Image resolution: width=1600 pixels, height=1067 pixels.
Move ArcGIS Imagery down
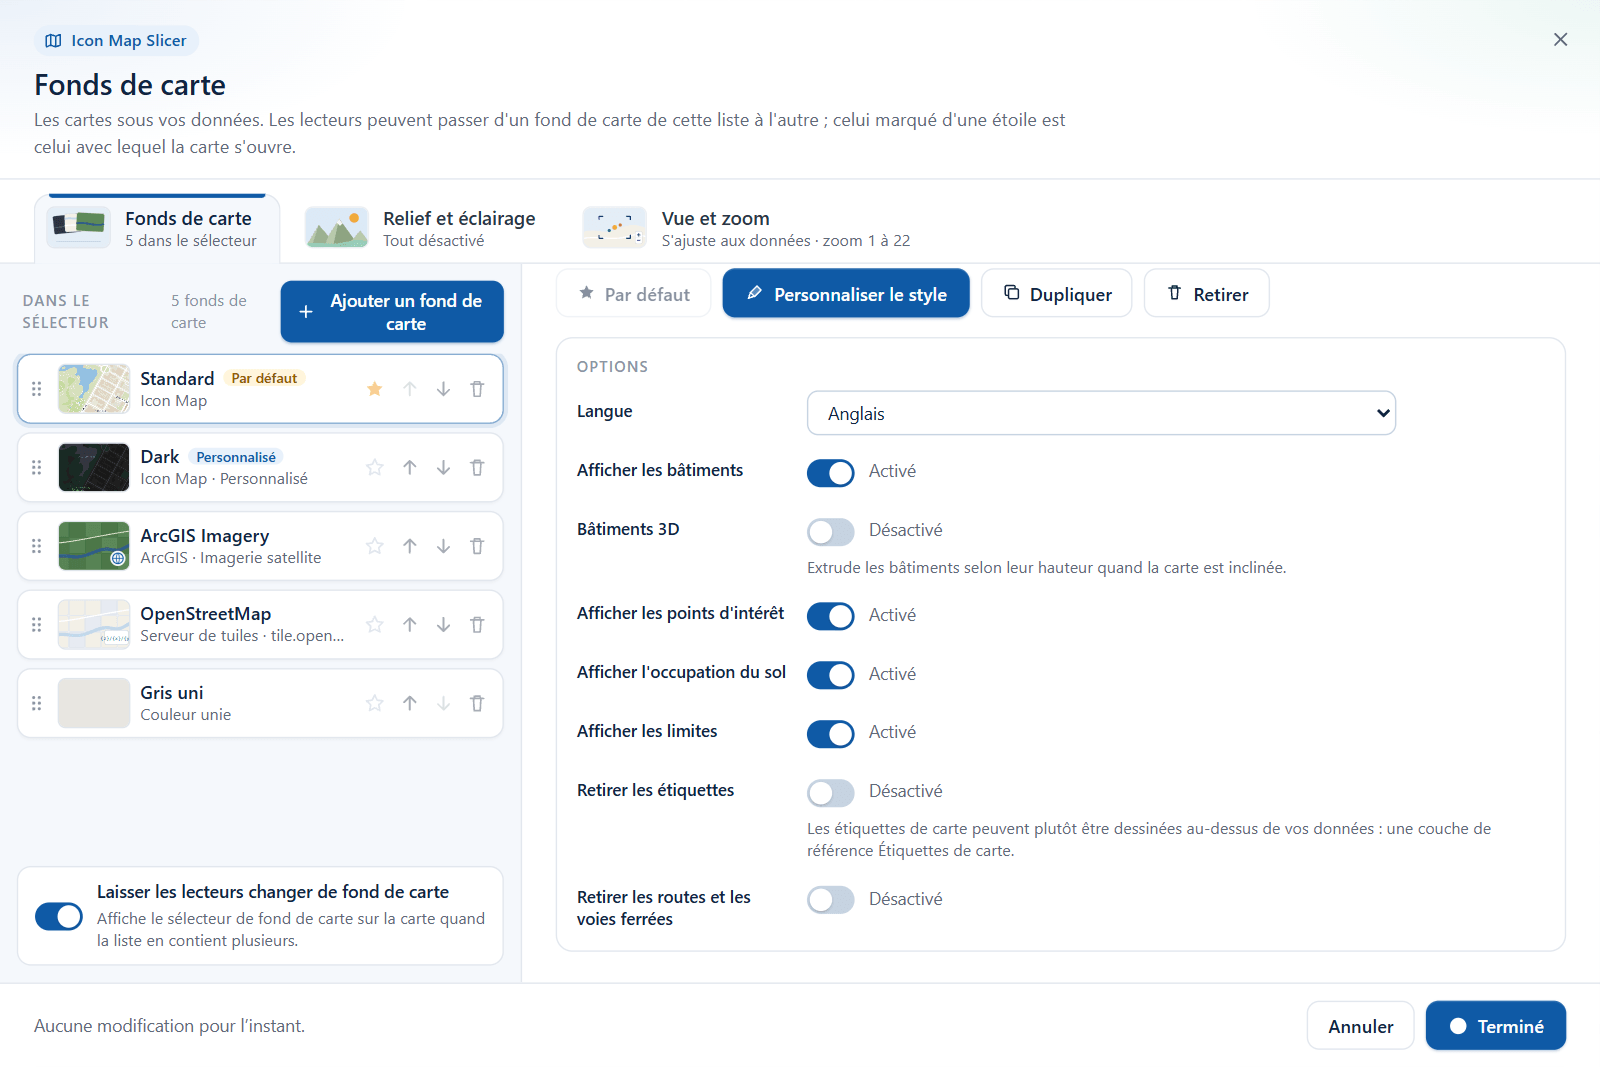coord(443,546)
